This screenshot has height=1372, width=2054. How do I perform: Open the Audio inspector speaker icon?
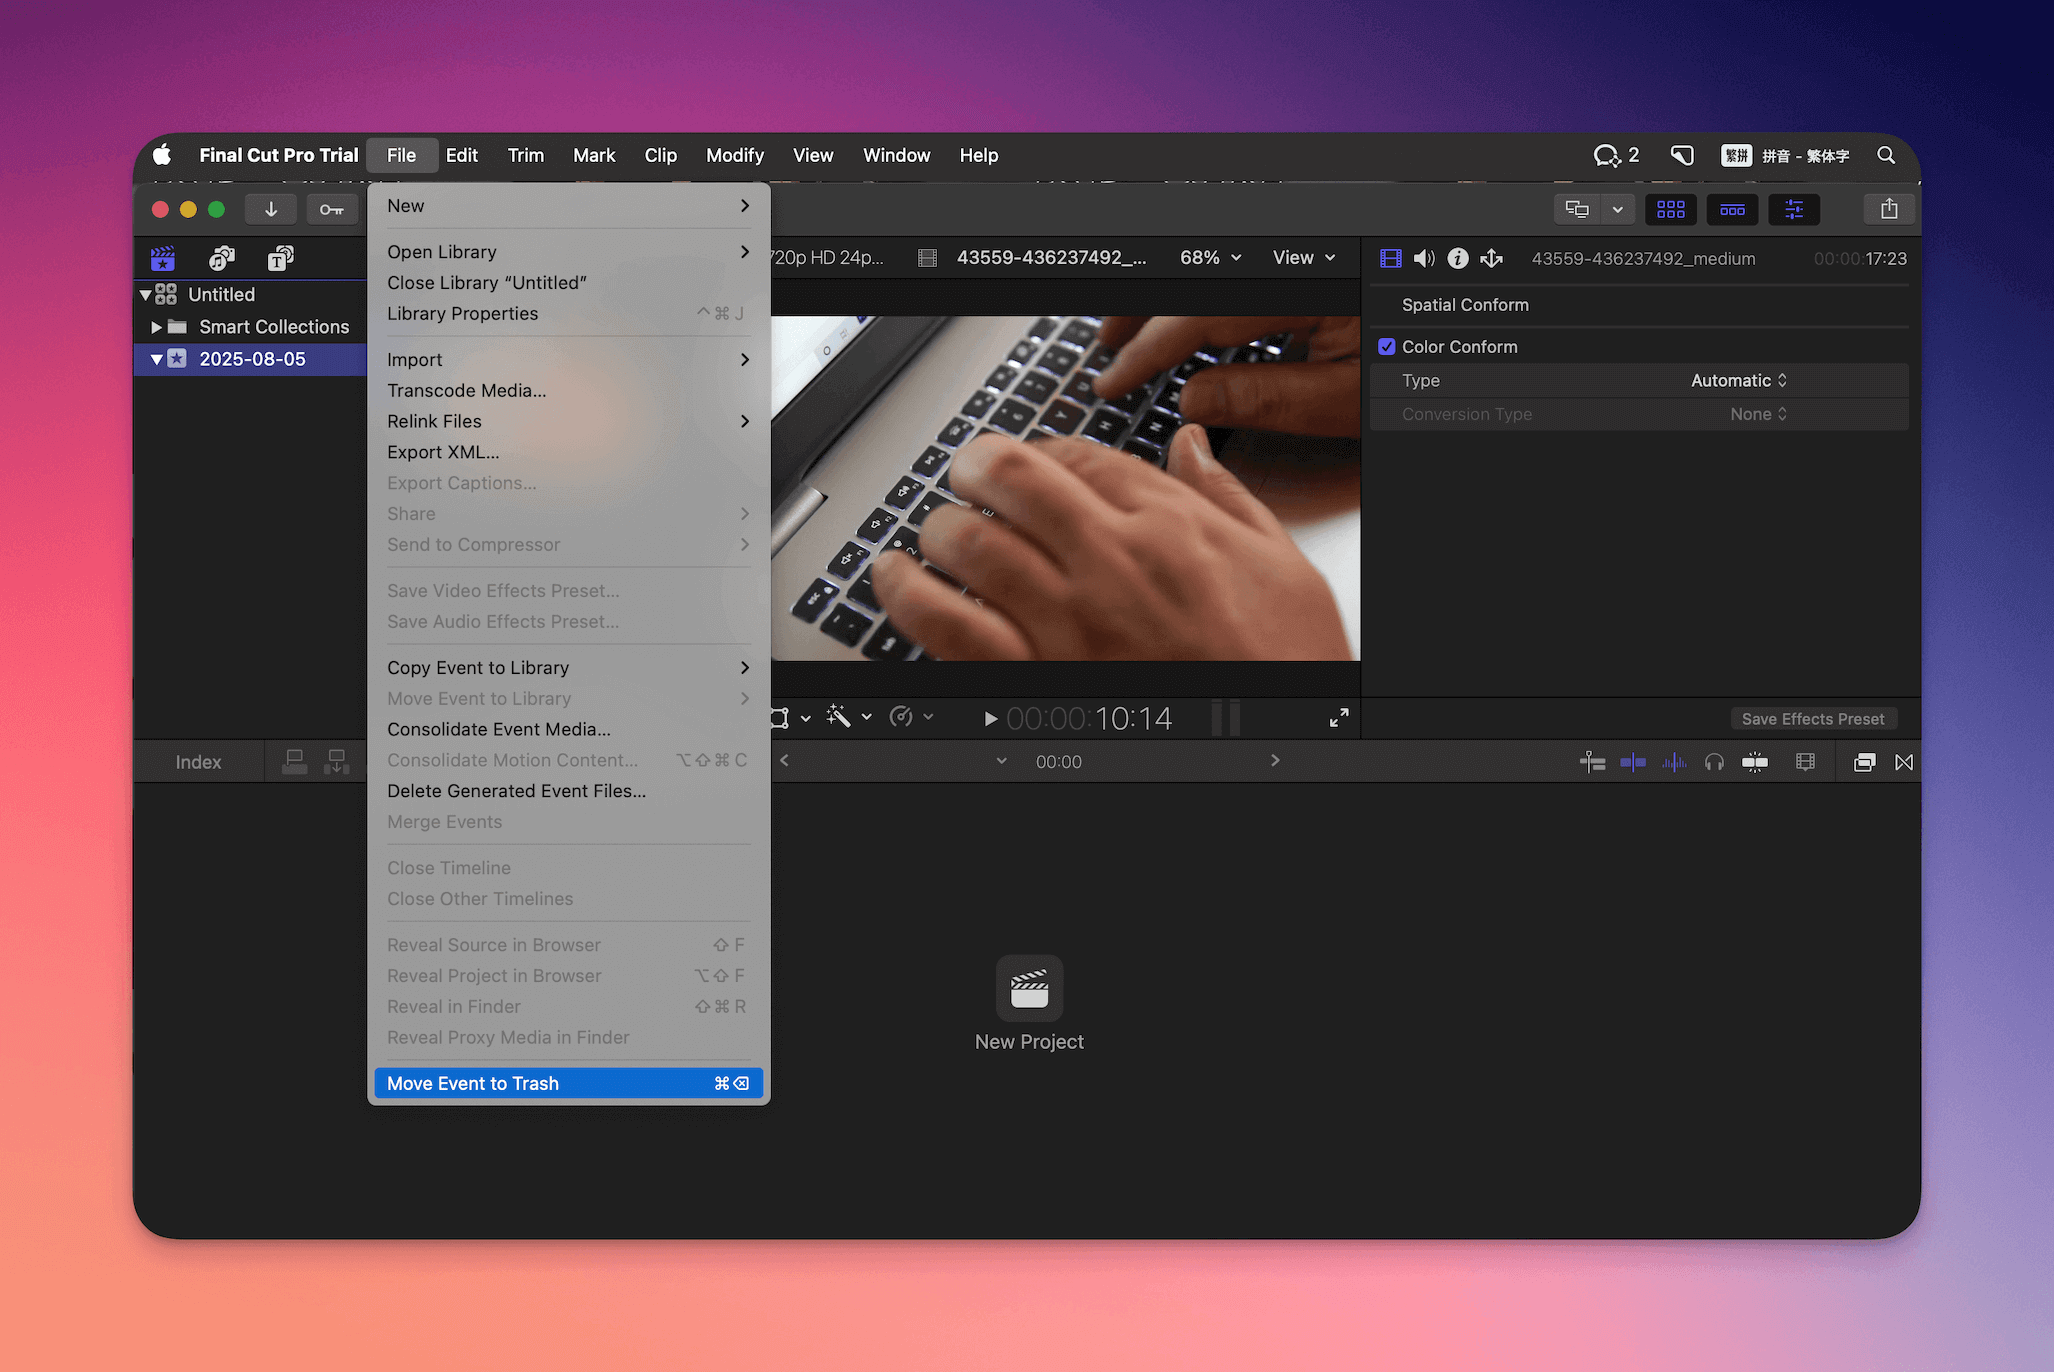click(x=1424, y=259)
